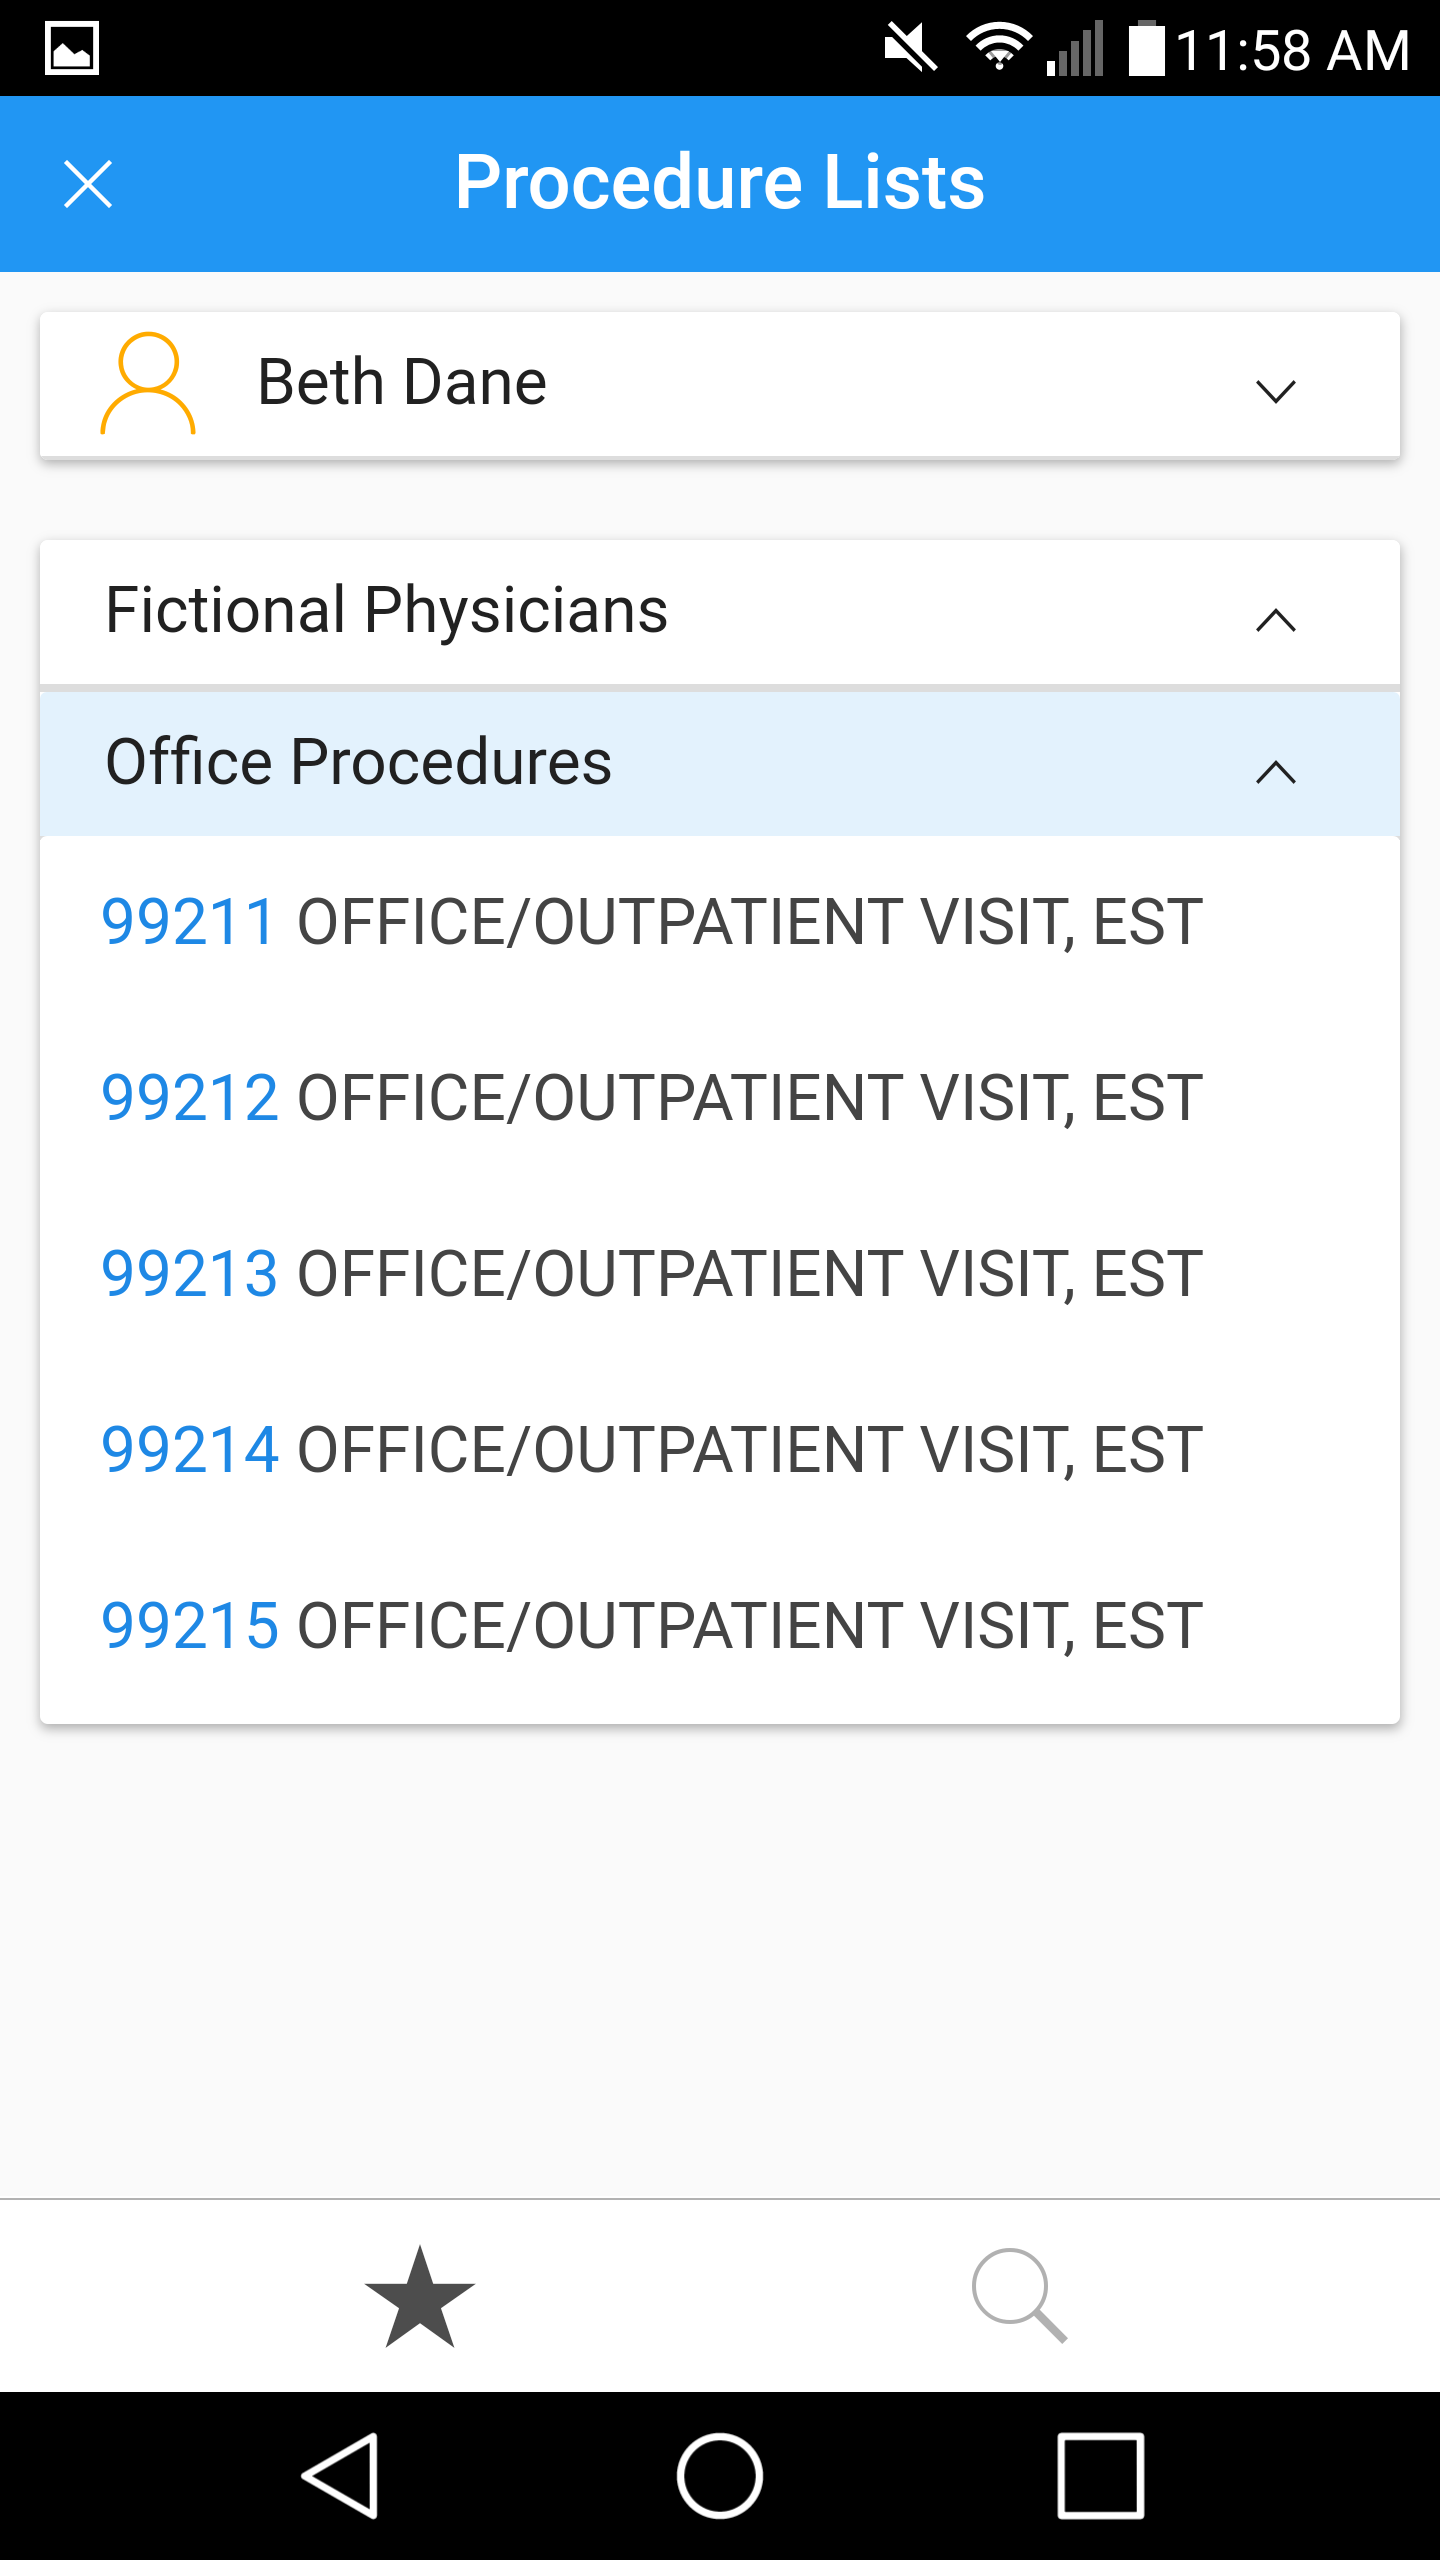This screenshot has width=1440, height=2560.
Task: Choose the 99213 office visit entry
Action: [650, 1274]
